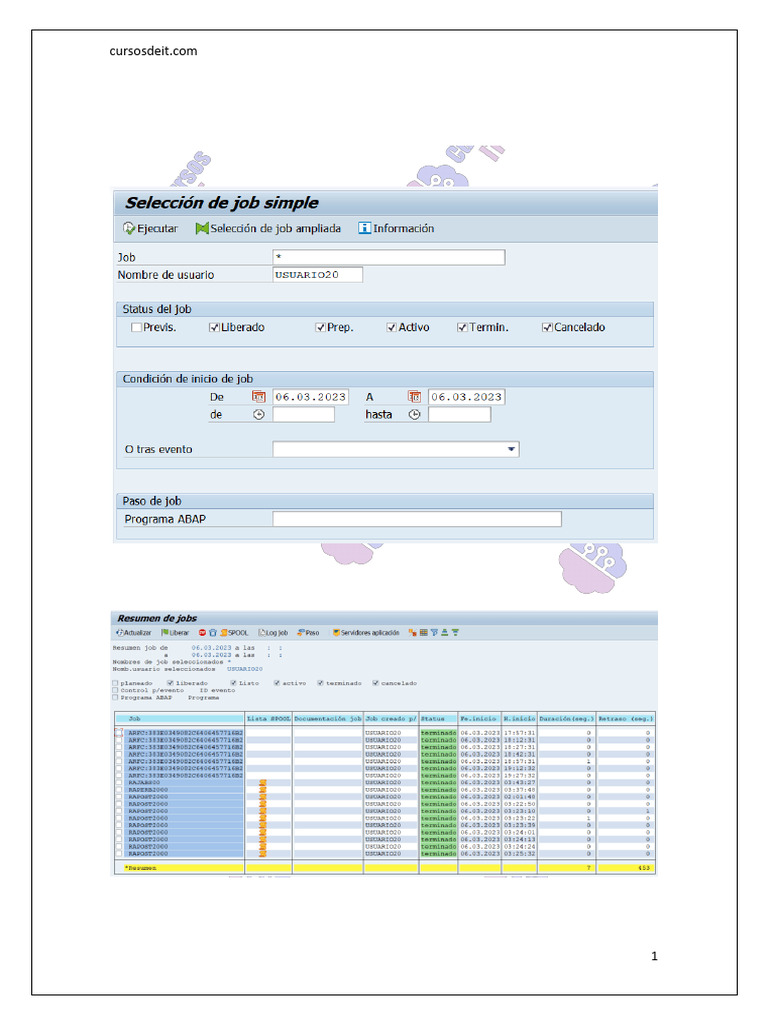Toggle the Cancelado status checkbox
The height and width of the screenshot is (1024, 768).
[547, 327]
